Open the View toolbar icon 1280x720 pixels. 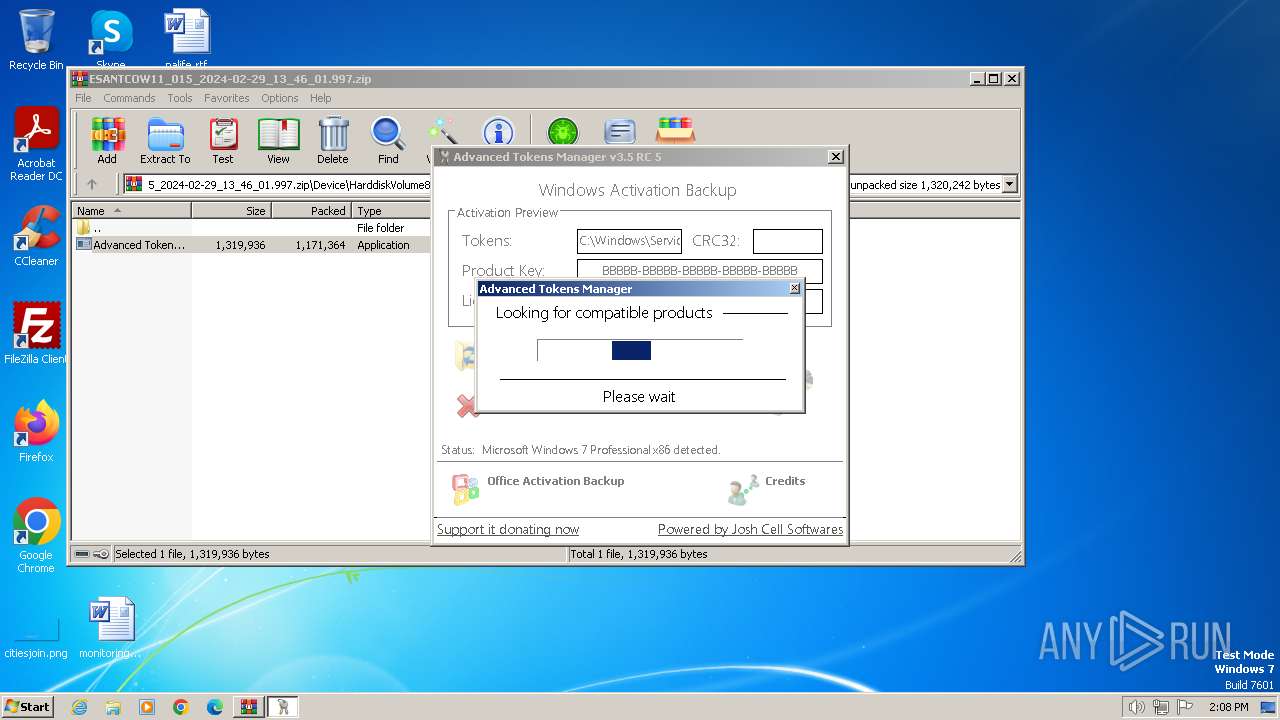[278, 141]
